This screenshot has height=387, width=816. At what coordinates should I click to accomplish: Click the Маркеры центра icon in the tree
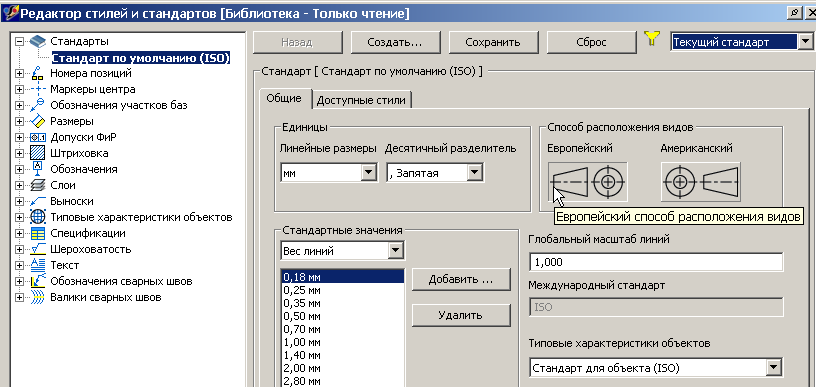tap(37, 89)
